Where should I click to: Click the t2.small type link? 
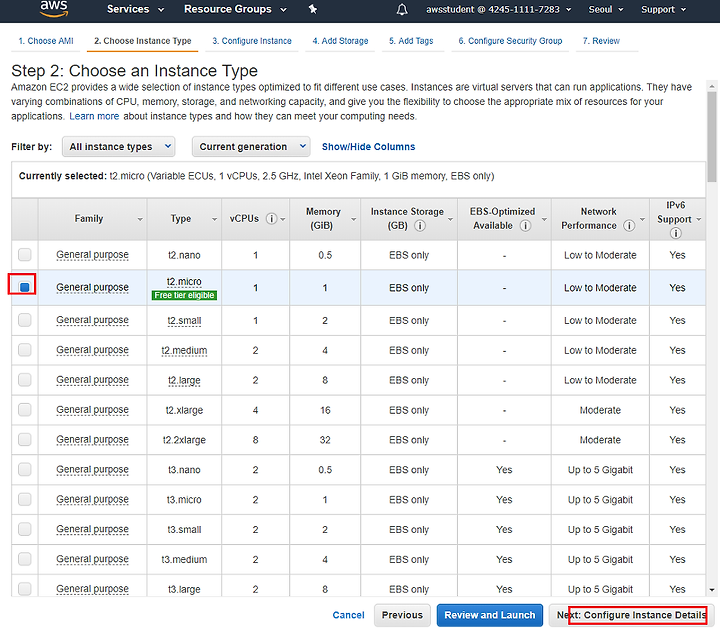184,320
